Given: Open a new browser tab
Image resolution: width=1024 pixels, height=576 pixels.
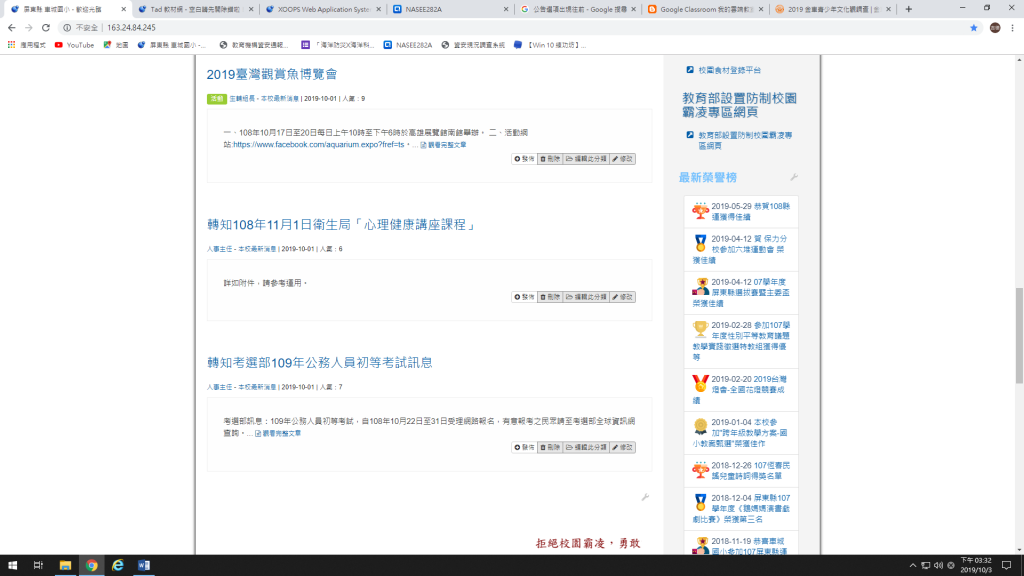Looking at the screenshot, I should point(908,9).
